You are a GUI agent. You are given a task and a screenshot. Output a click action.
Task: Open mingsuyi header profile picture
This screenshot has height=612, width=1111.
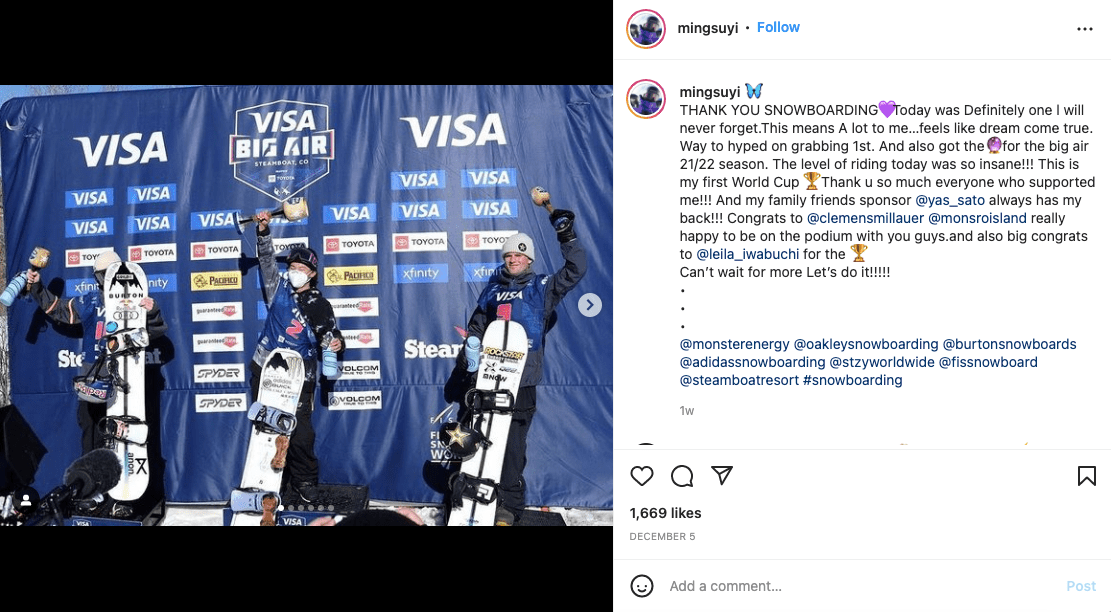[645, 29]
